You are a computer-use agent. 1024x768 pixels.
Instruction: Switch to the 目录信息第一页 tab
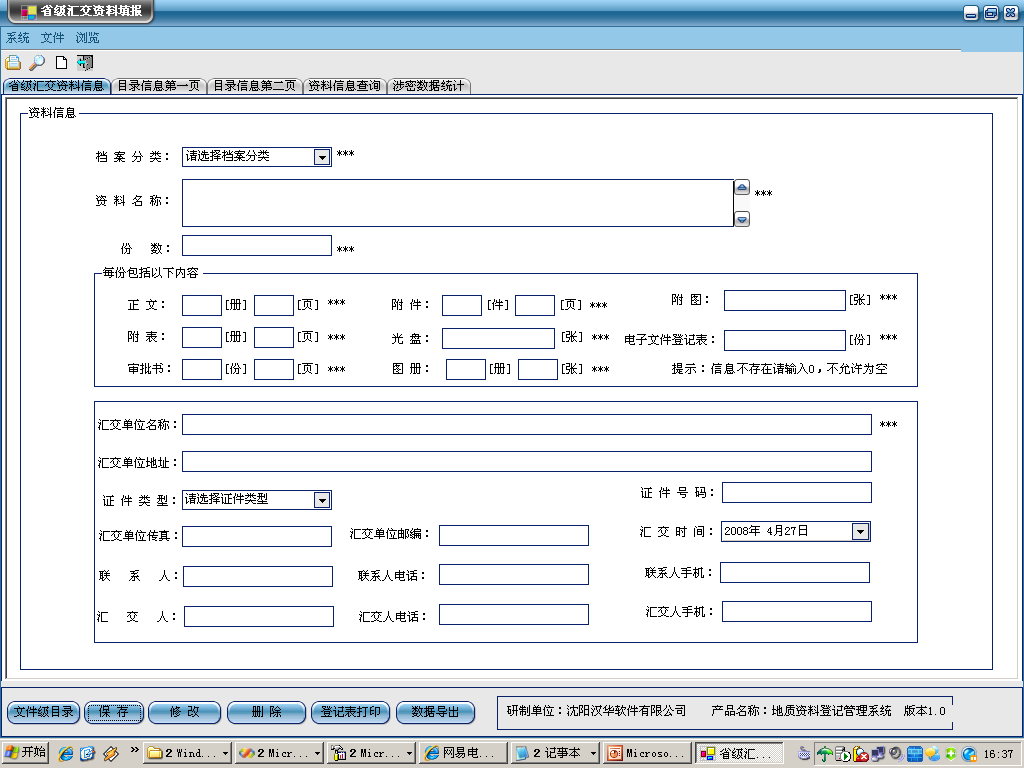pyautogui.click(x=158, y=86)
